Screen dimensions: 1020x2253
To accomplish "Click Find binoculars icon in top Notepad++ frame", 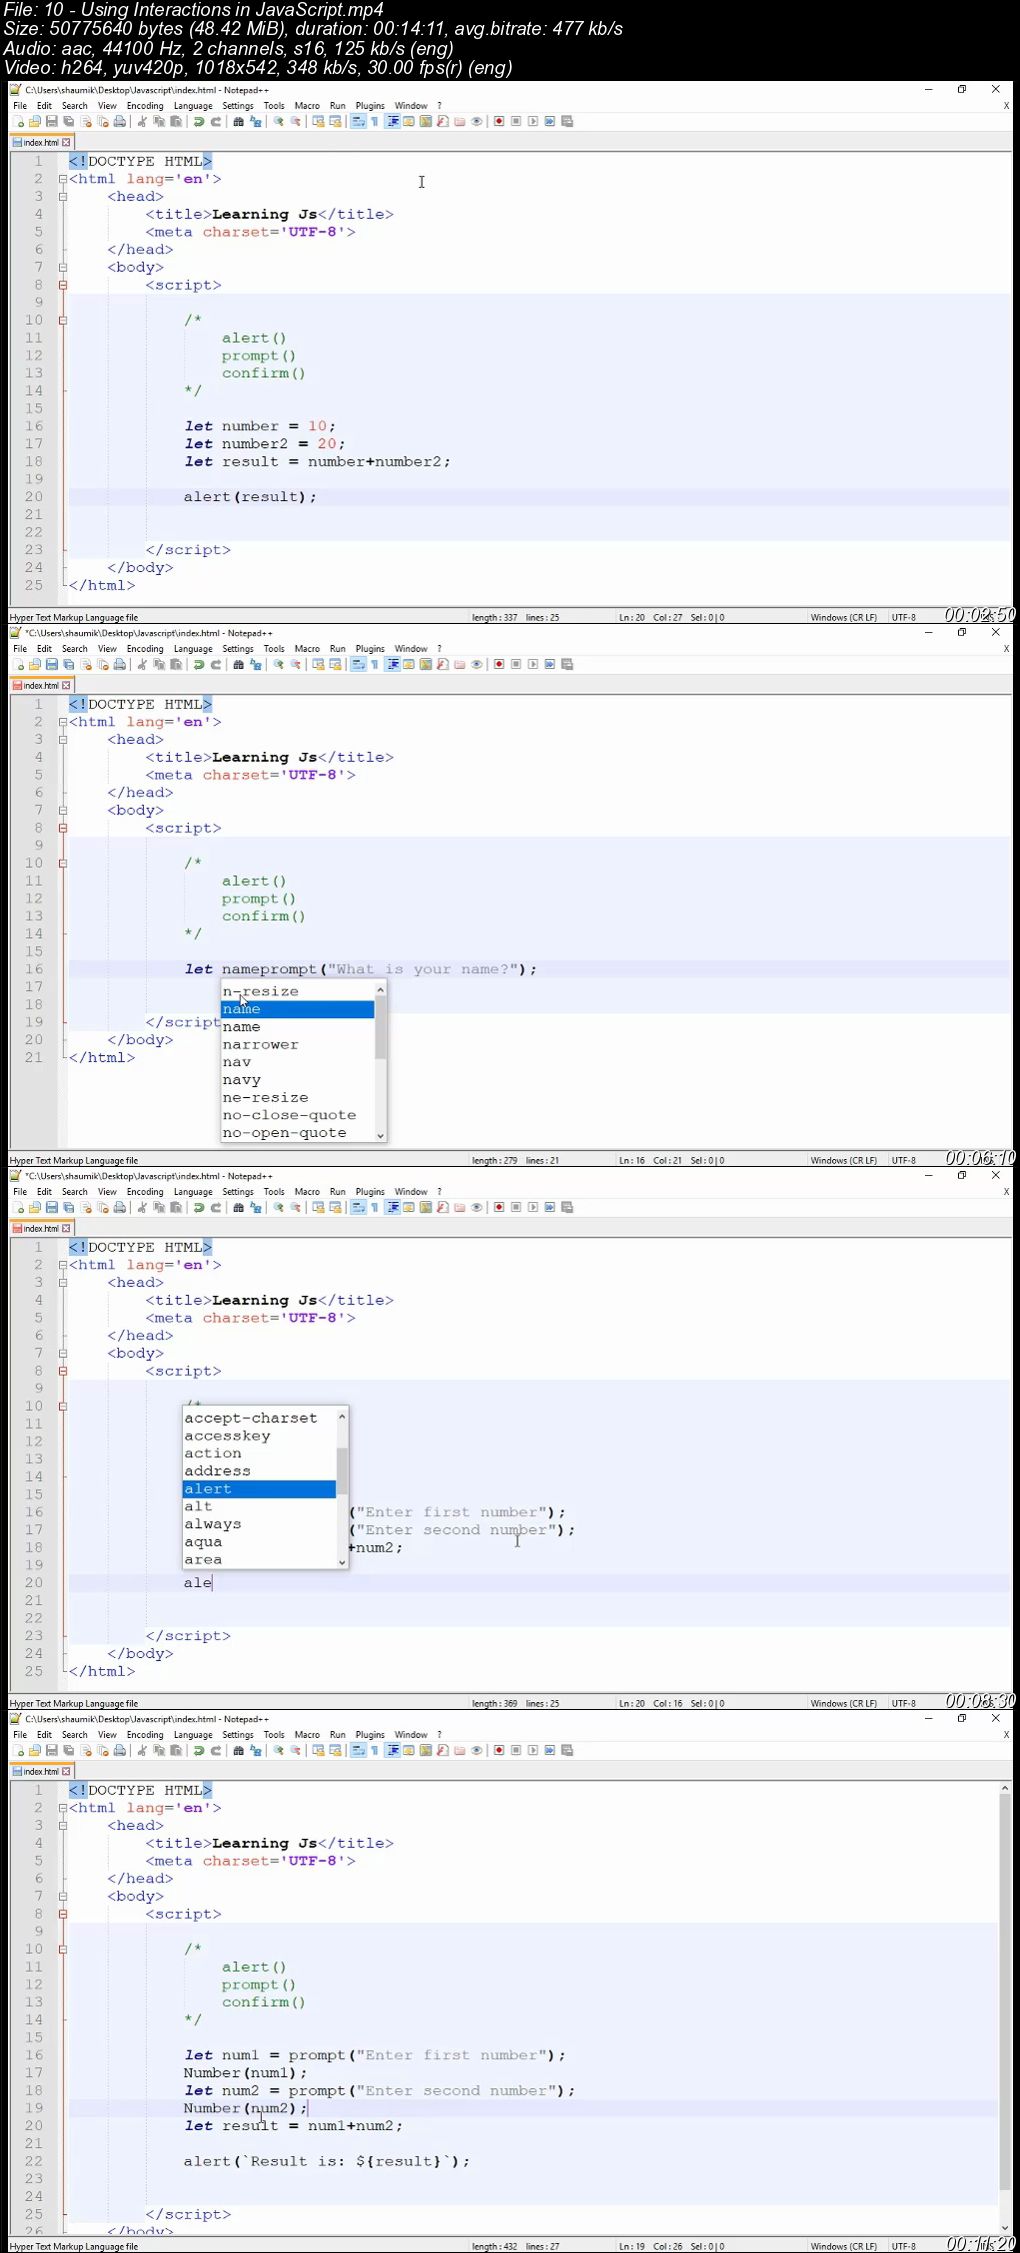I will pos(238,122).
